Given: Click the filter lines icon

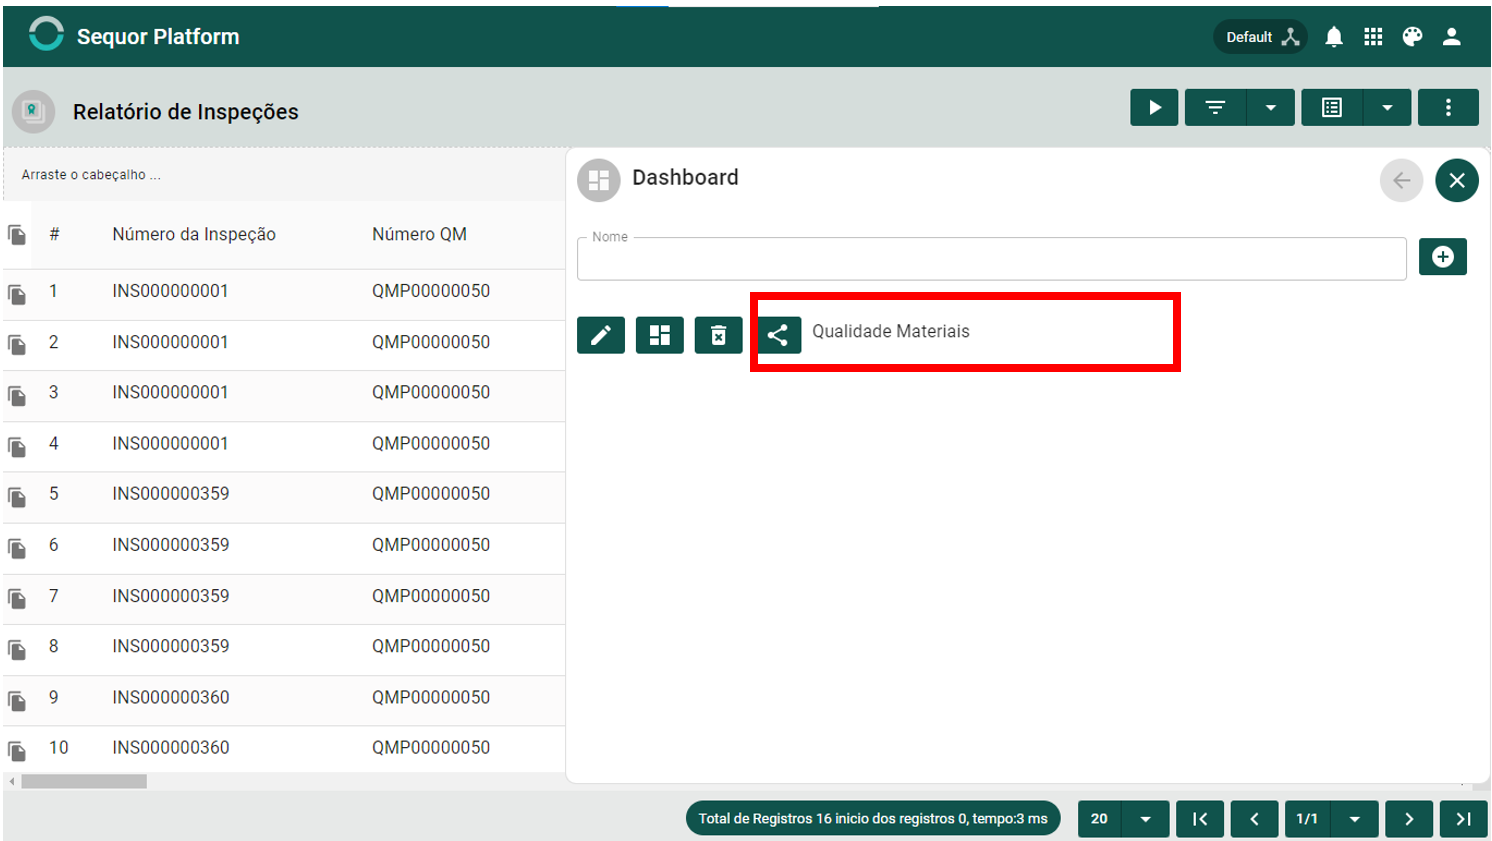Looking at the screenshot, I should [1215, 108].
